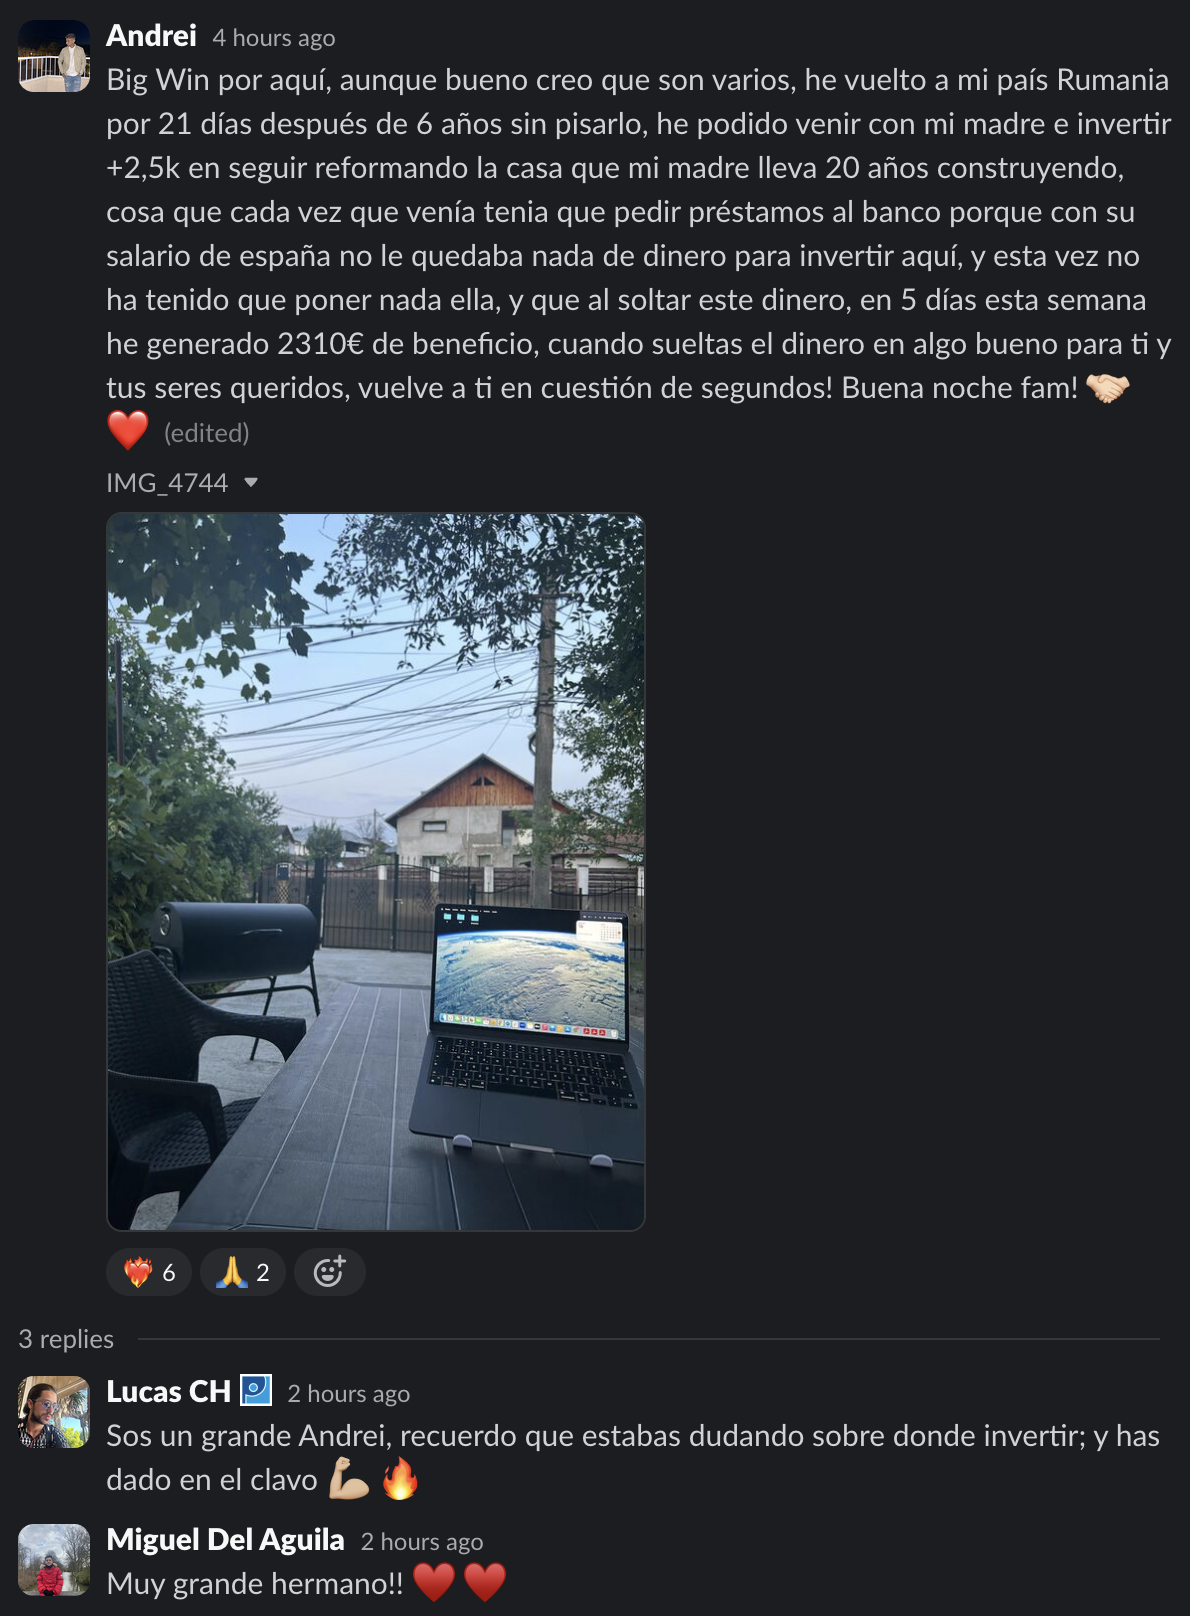Viewport: 1190px width, 1616px height.
Task: Click the Lucas CH username
Action: (168, 1392)
